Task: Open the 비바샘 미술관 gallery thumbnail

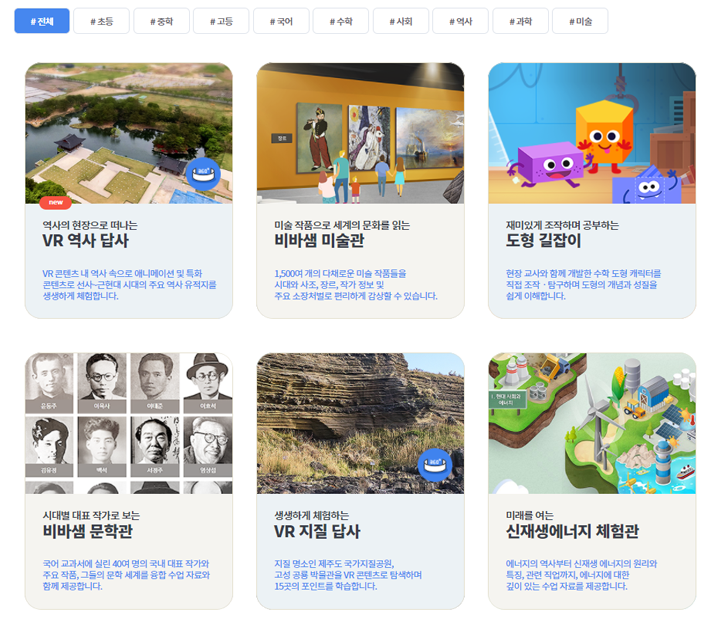Action: point(360,133)
